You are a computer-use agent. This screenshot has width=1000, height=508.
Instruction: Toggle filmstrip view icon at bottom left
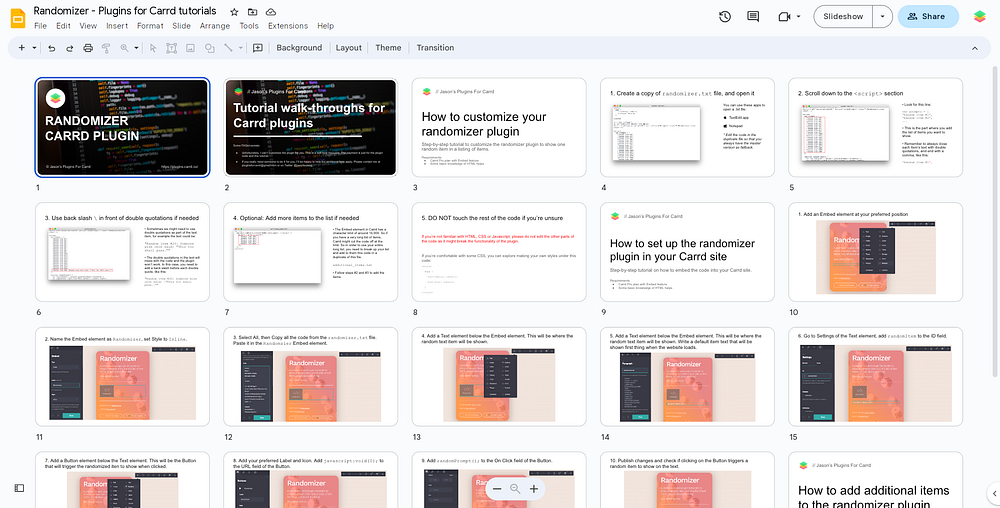(x=19, y=488)
